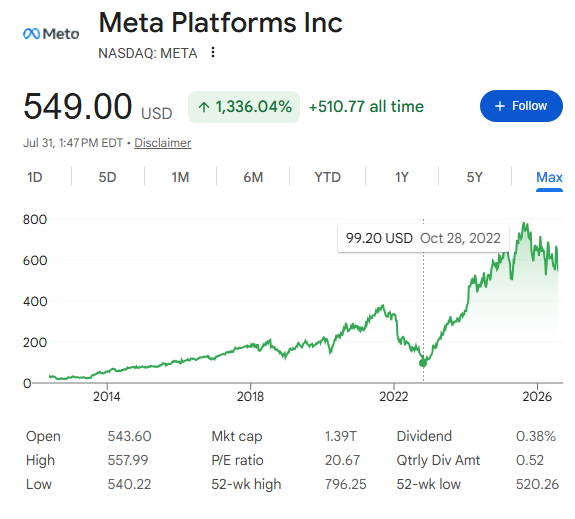
Task: Click the Mkt cap value 1.39T
Action: coord(340,436)
